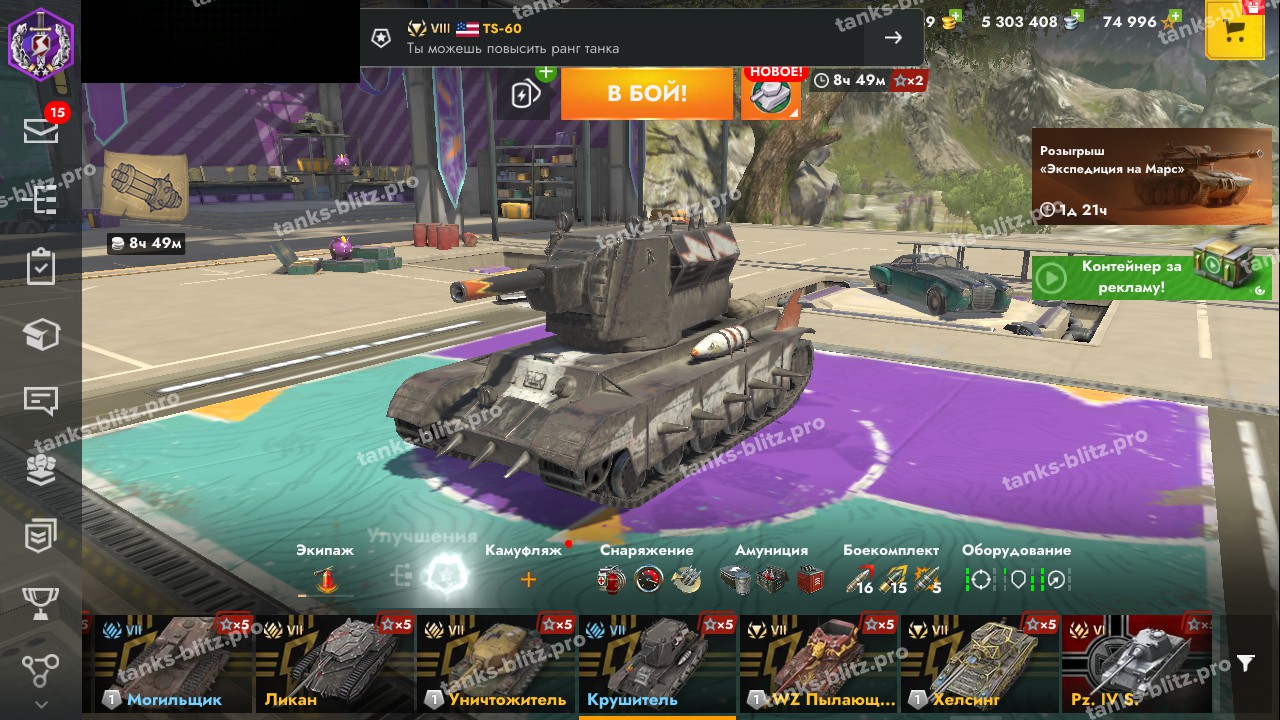Open the Экспедиция на Марс giveaway banner

1152,176
